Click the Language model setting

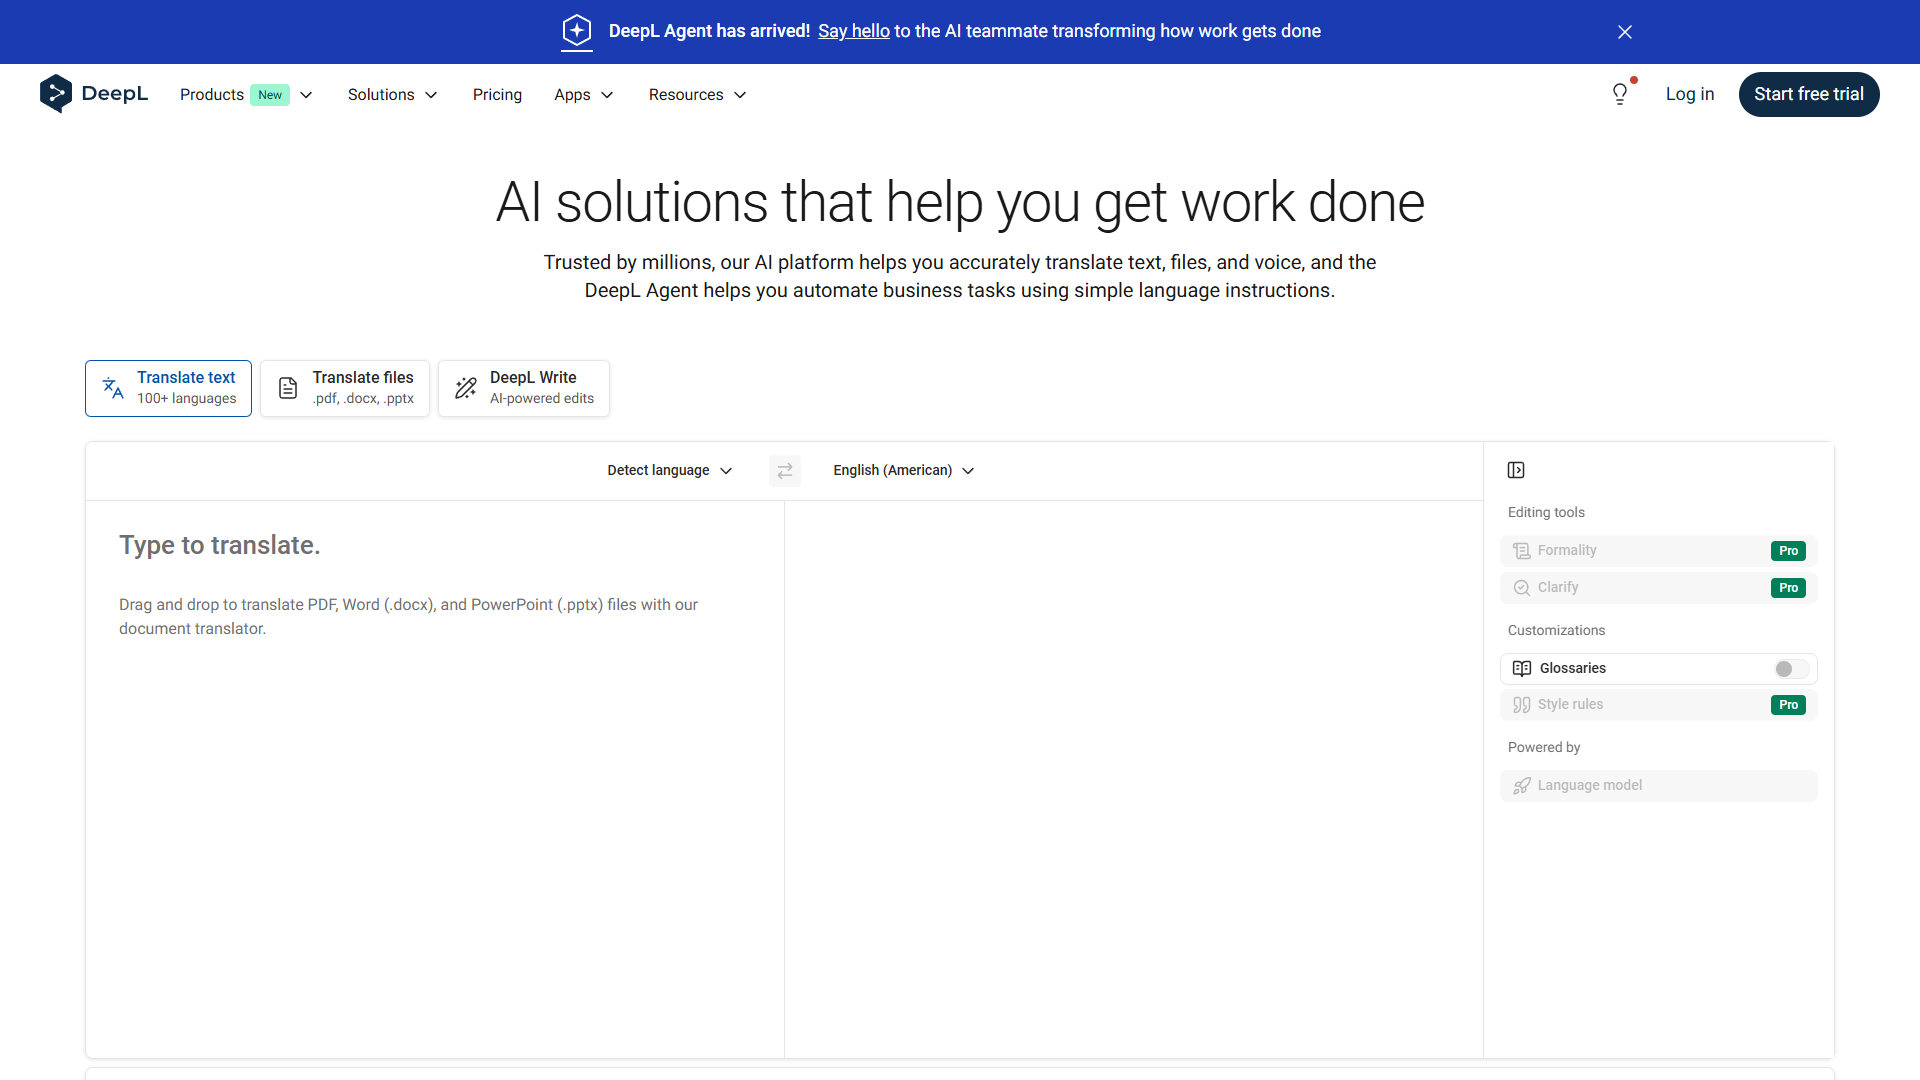pos(1658,785)
